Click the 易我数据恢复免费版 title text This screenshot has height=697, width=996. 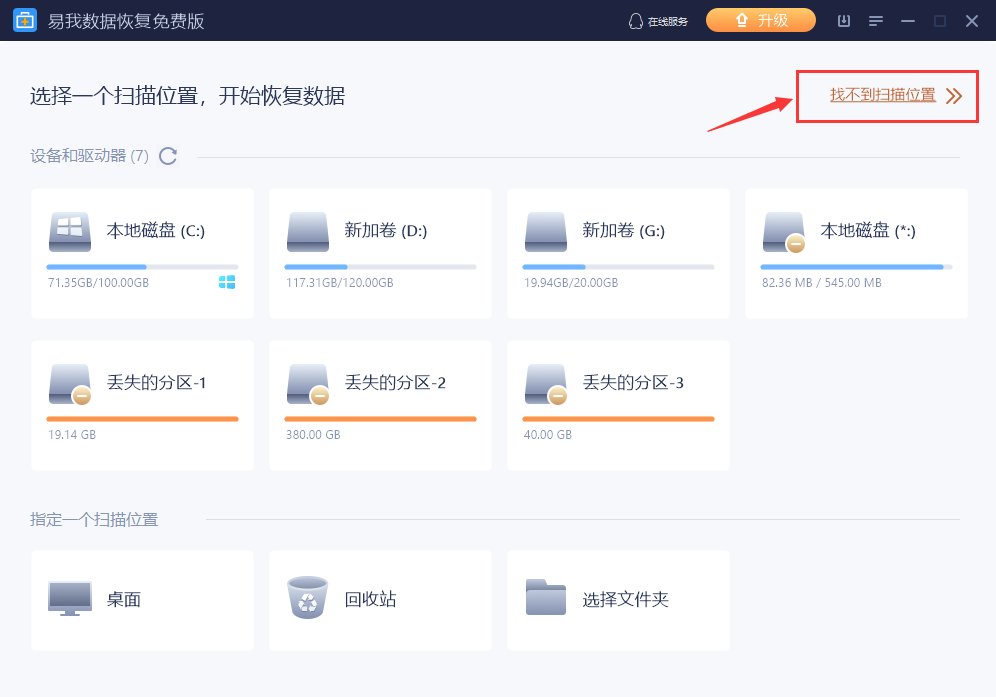(126, 21)
